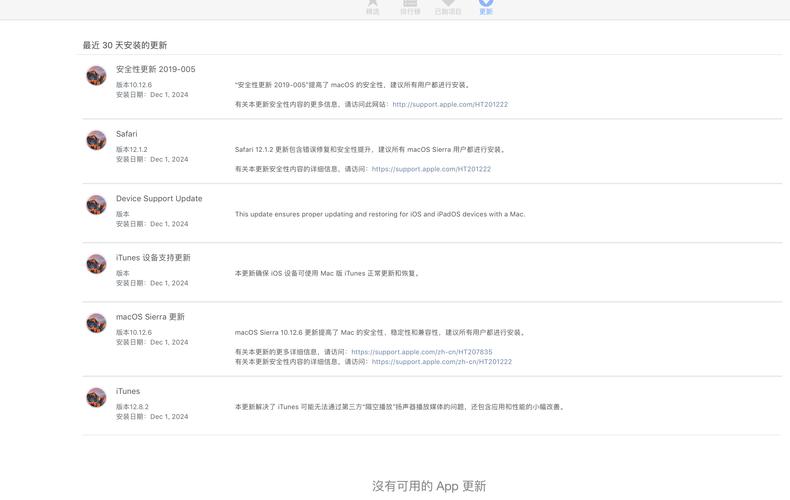Click 版本12.1.2 under Safari
Image resolution: width=790 pixels, height=500 pixels.
tap(132, 149)
